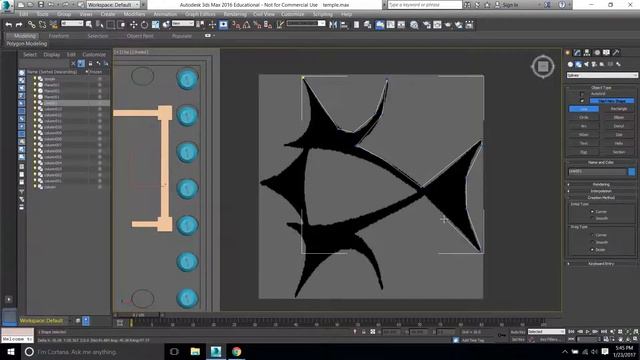Select the Cameras create category
This screenshot has height=360, width=640.
(594, 64)
